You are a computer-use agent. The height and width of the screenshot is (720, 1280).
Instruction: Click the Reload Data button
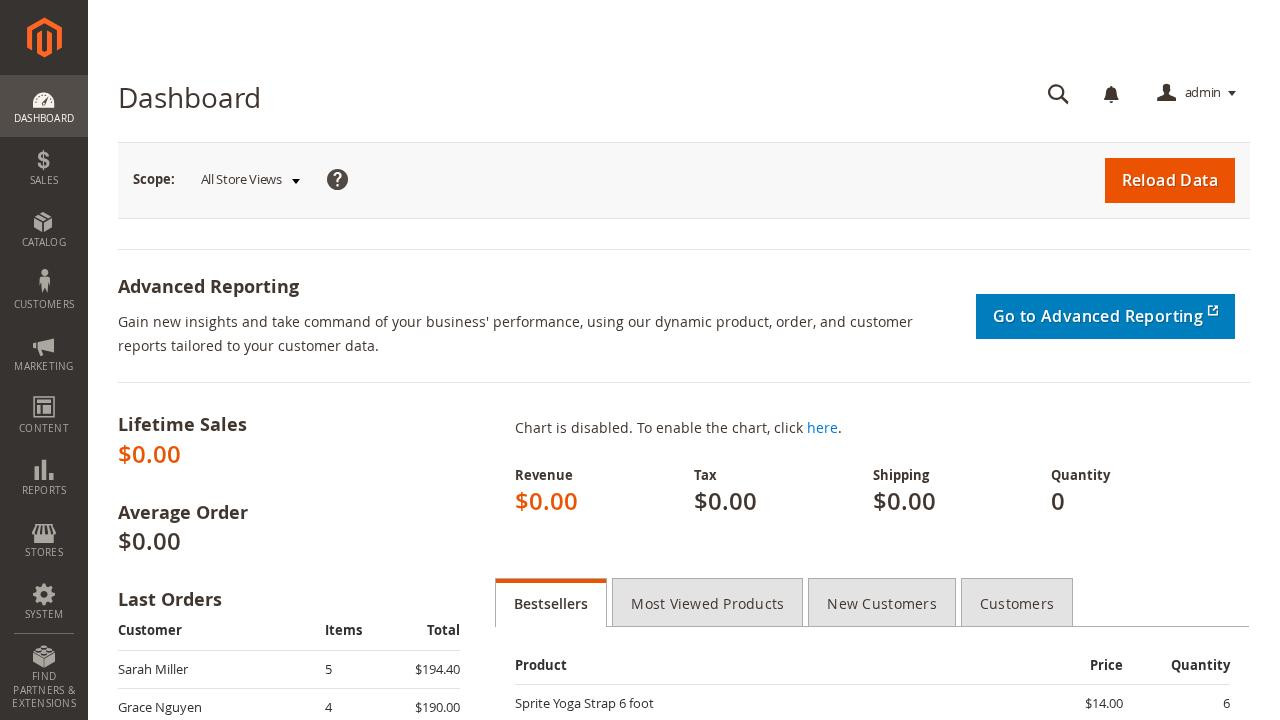point(1170,180)
